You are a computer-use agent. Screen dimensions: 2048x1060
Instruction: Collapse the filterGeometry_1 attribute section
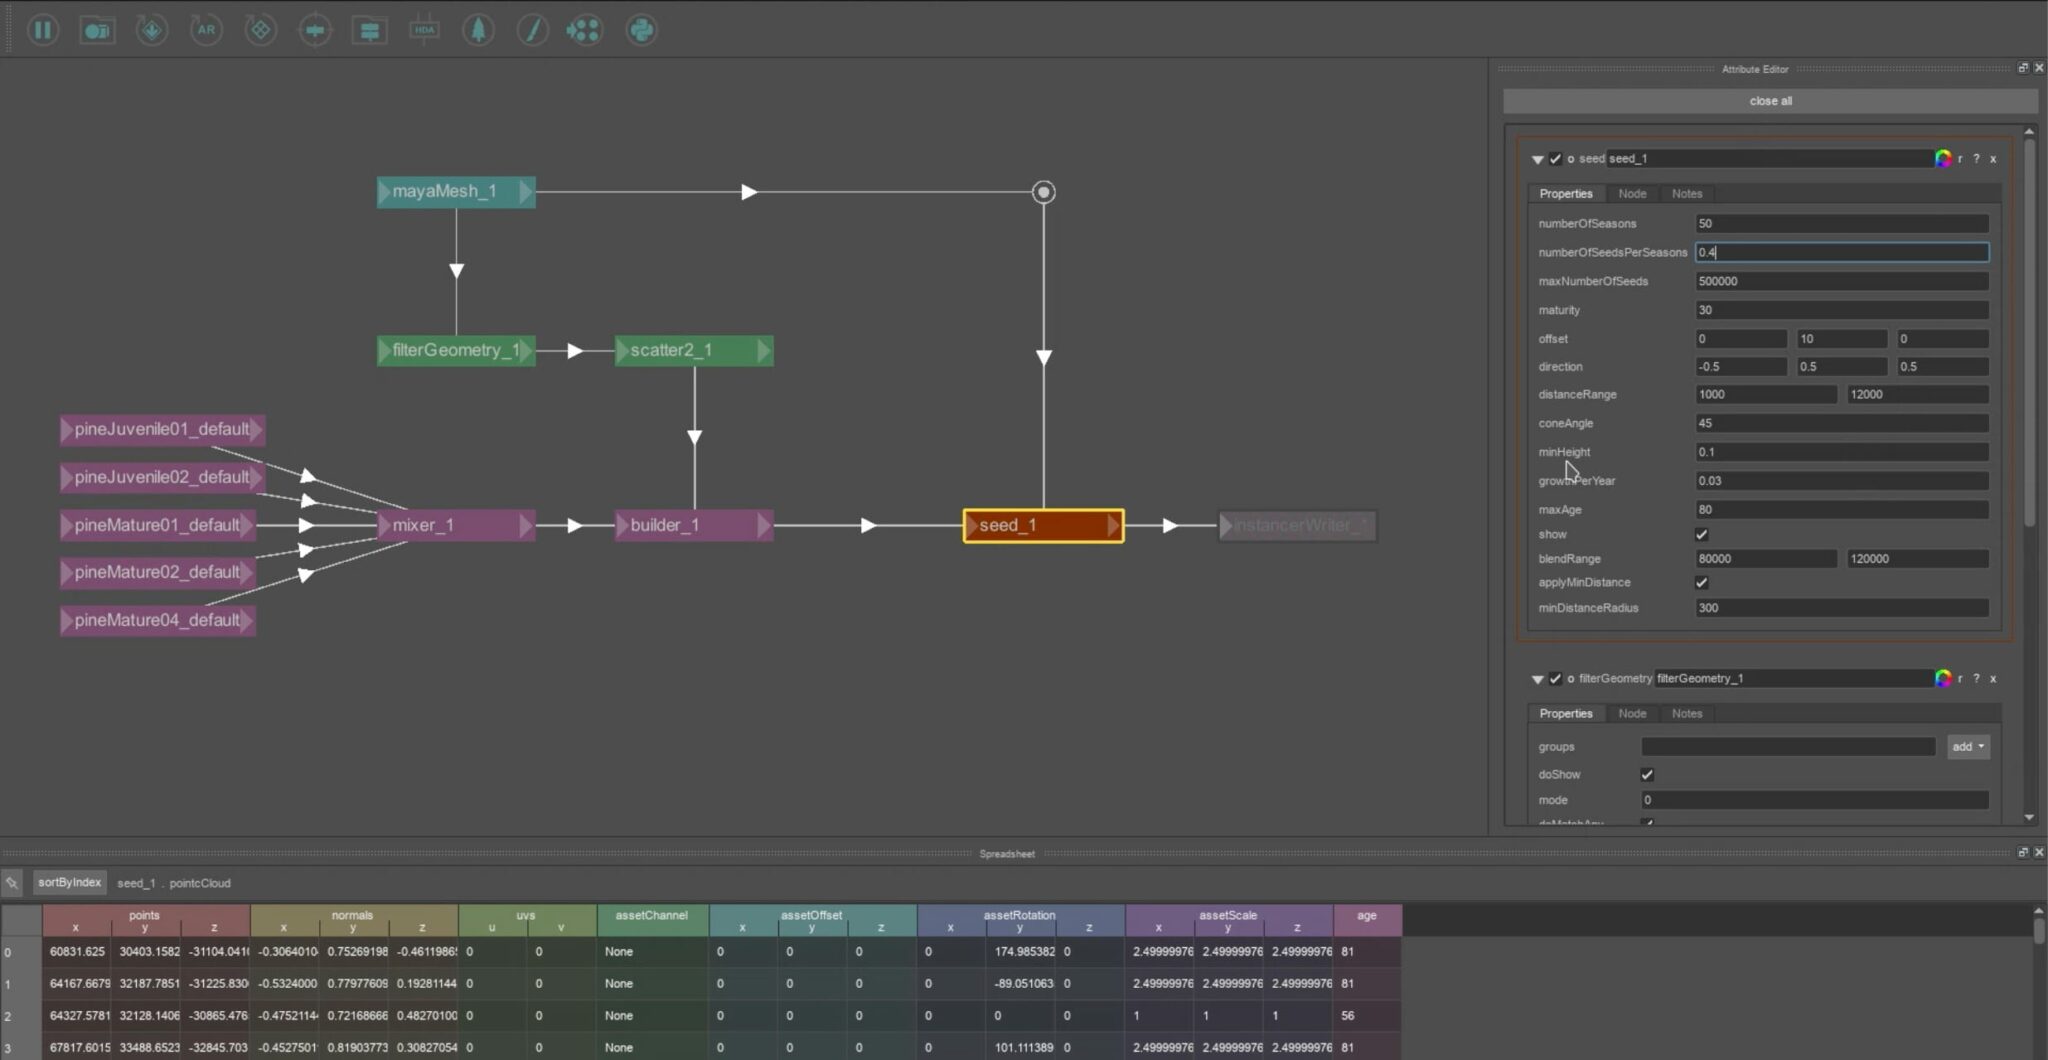[x=1537, y=678]
